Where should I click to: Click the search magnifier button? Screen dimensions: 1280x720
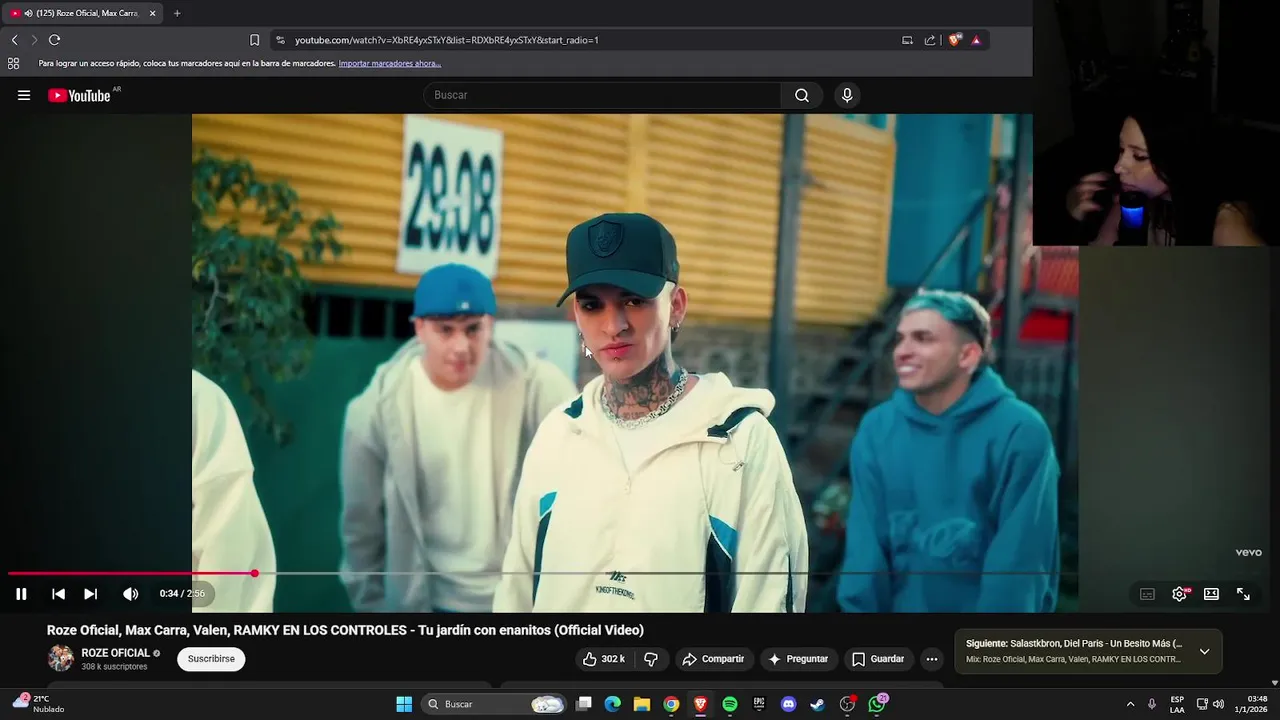tap(802, 95)
